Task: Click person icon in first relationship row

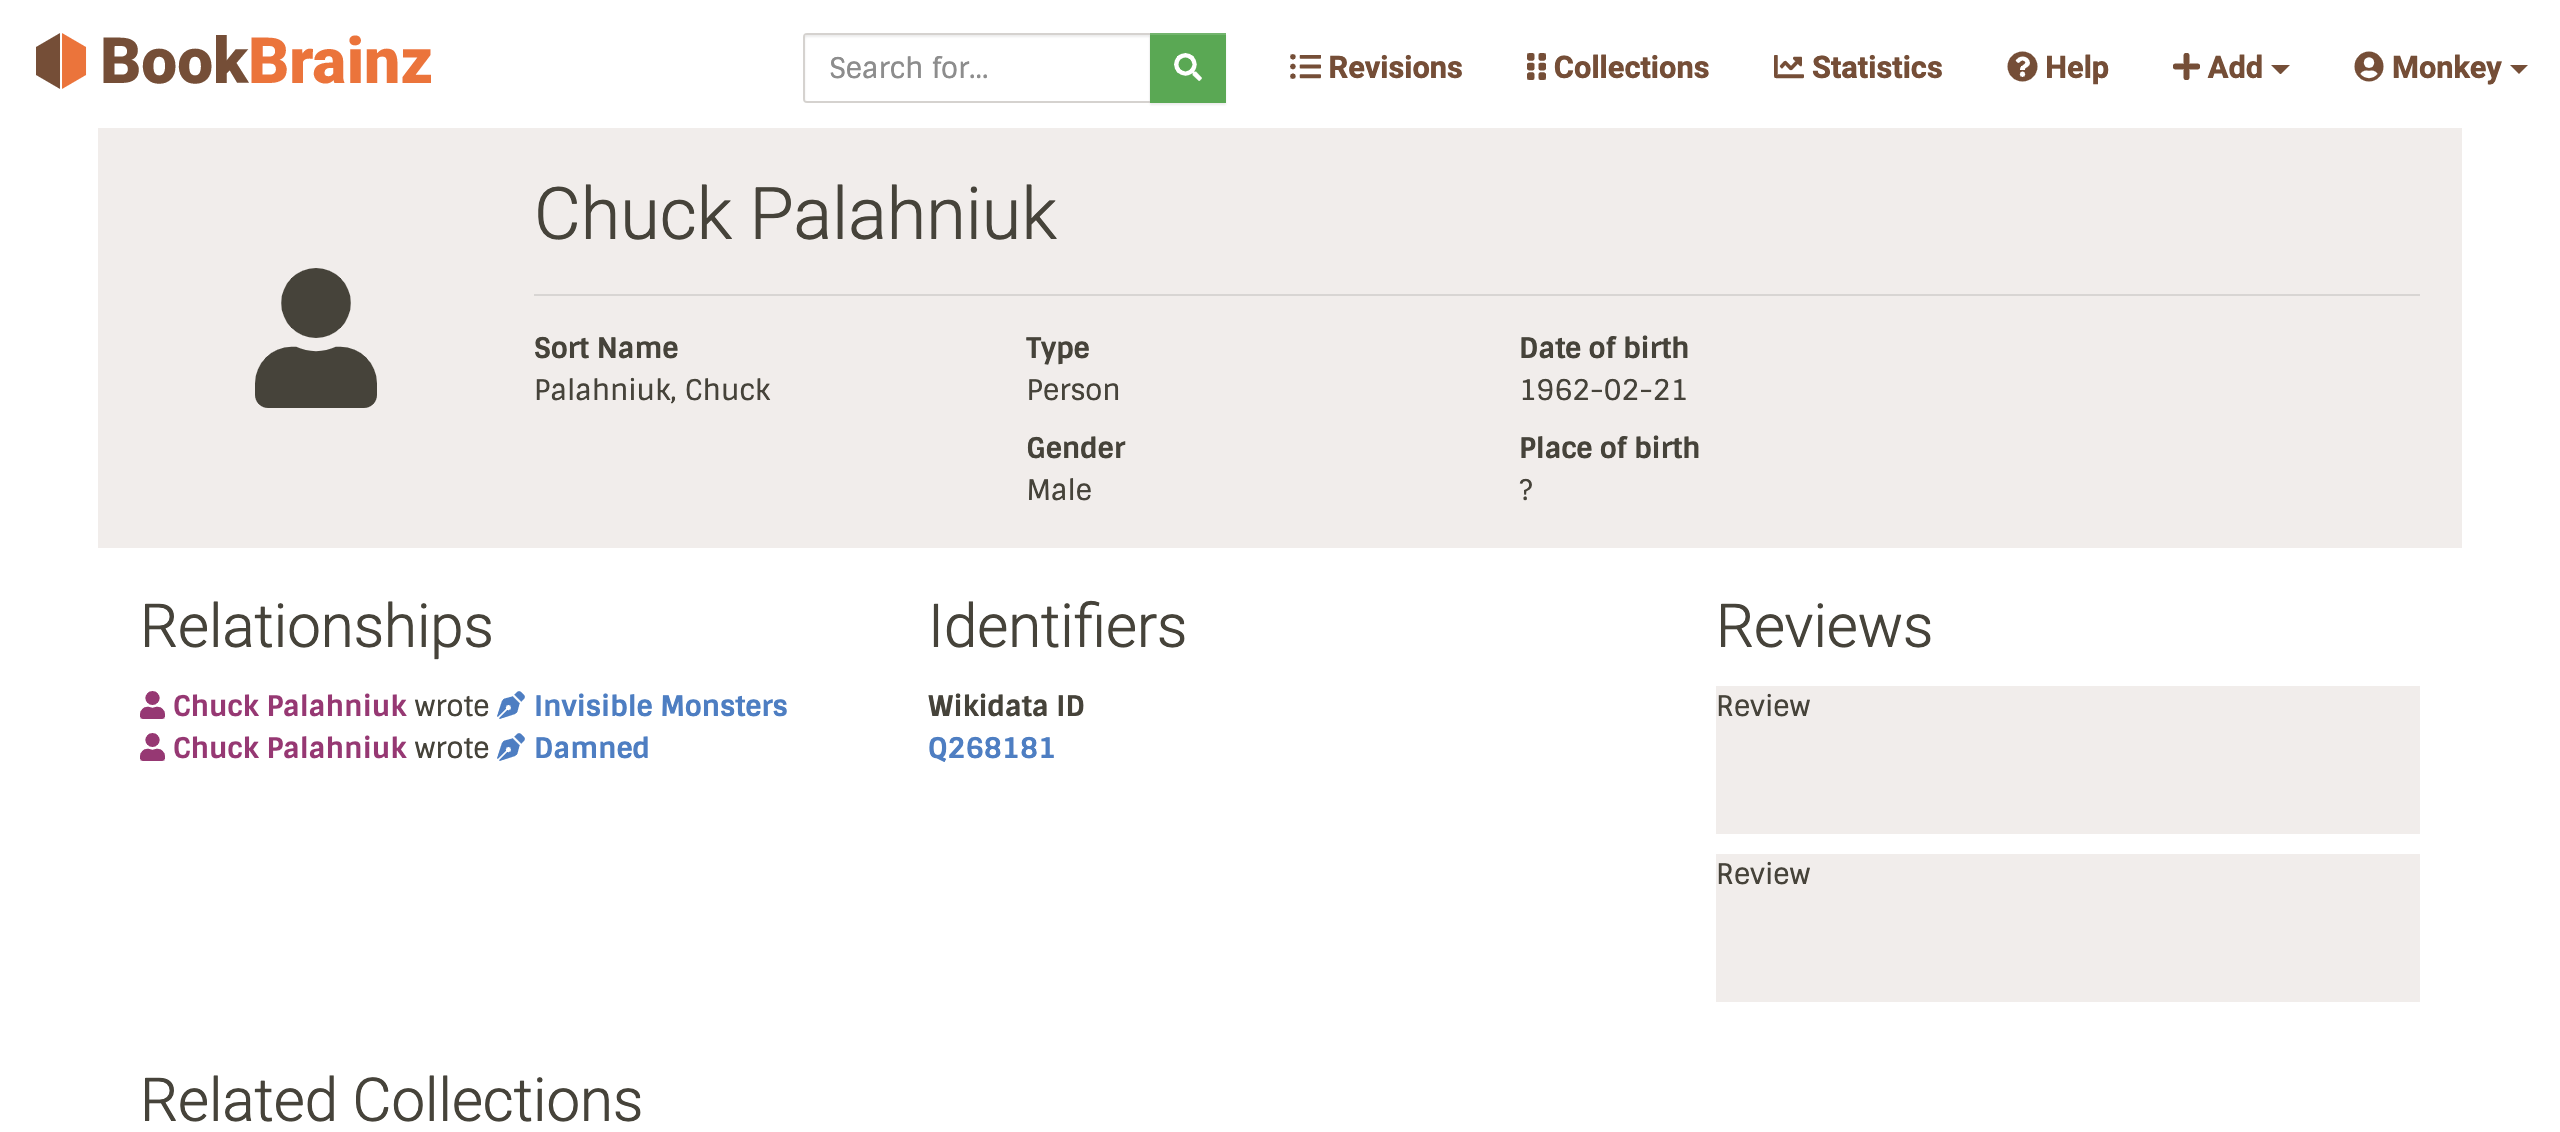Action: point(152,706)
